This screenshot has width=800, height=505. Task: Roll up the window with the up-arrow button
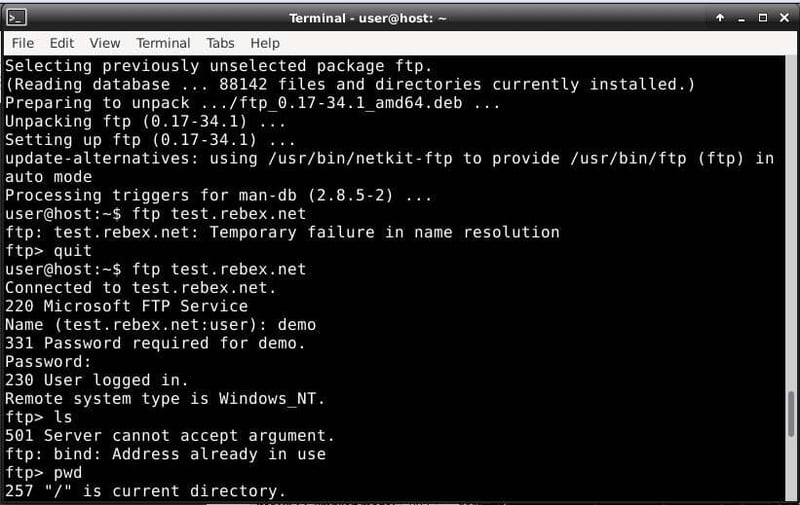tap(720, 18)
